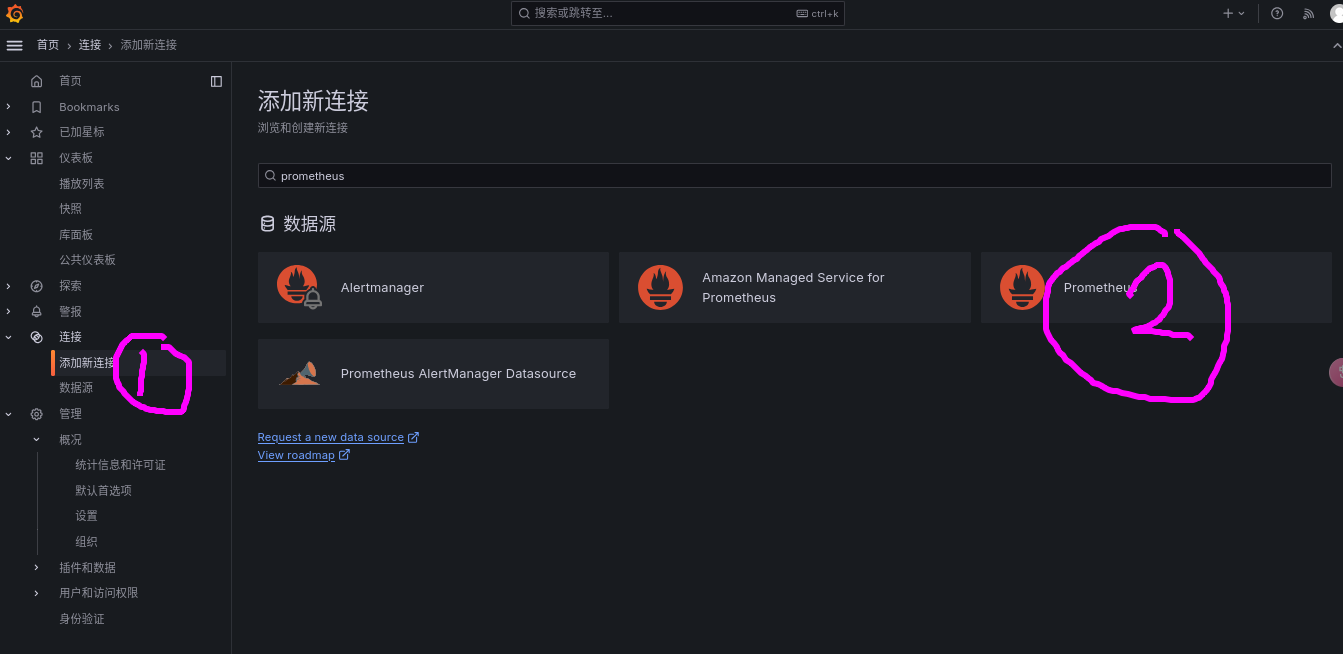Click the Amazon Managed Prometheus logo

660,287
